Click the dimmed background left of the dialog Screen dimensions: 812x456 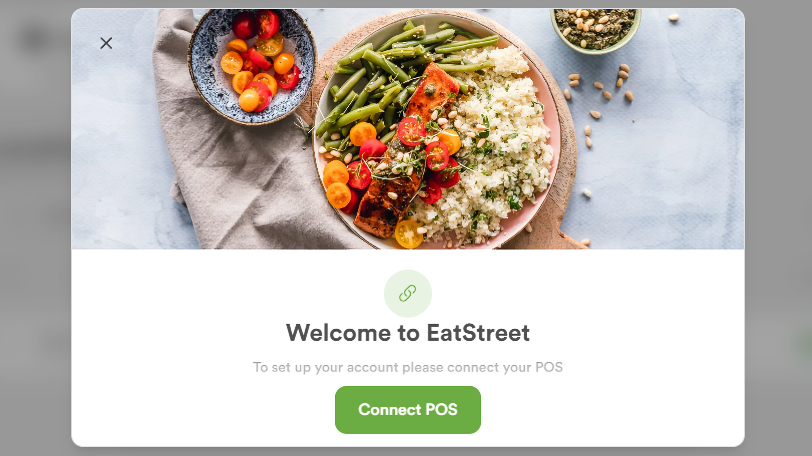click(35, 228)
